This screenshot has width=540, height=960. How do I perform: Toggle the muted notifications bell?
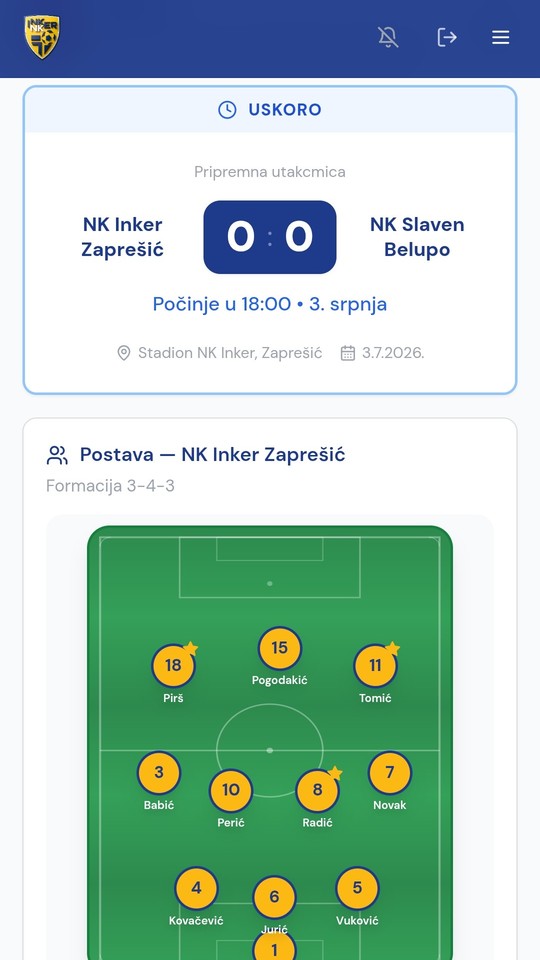coord(388,37)
